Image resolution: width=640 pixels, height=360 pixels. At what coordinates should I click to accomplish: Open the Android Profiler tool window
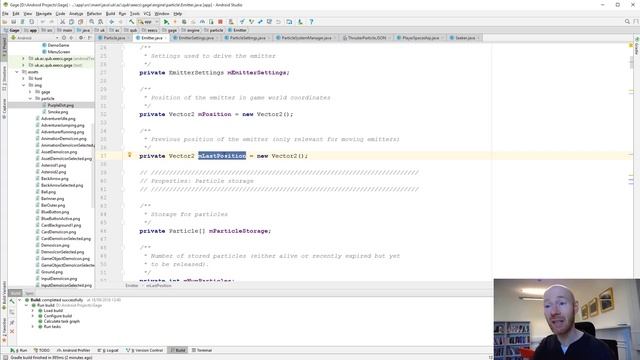74,350
